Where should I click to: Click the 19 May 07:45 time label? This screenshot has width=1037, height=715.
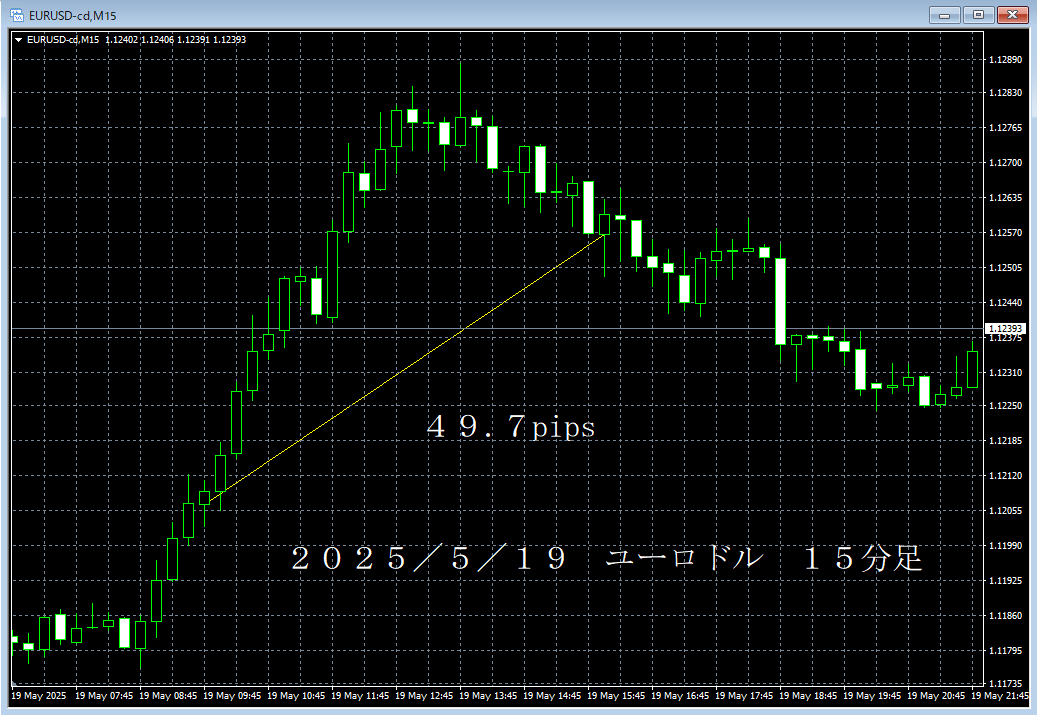coord(104,696)
